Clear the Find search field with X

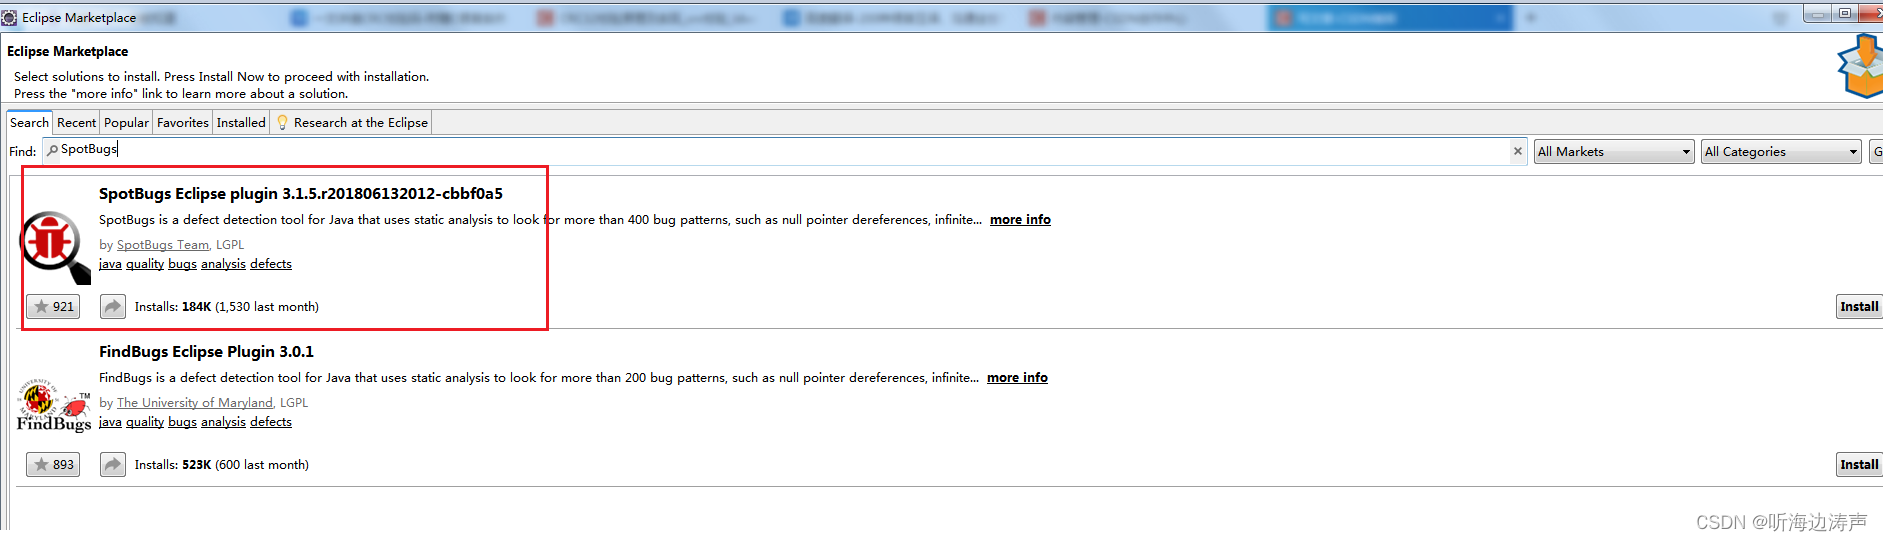point(1518,151)
